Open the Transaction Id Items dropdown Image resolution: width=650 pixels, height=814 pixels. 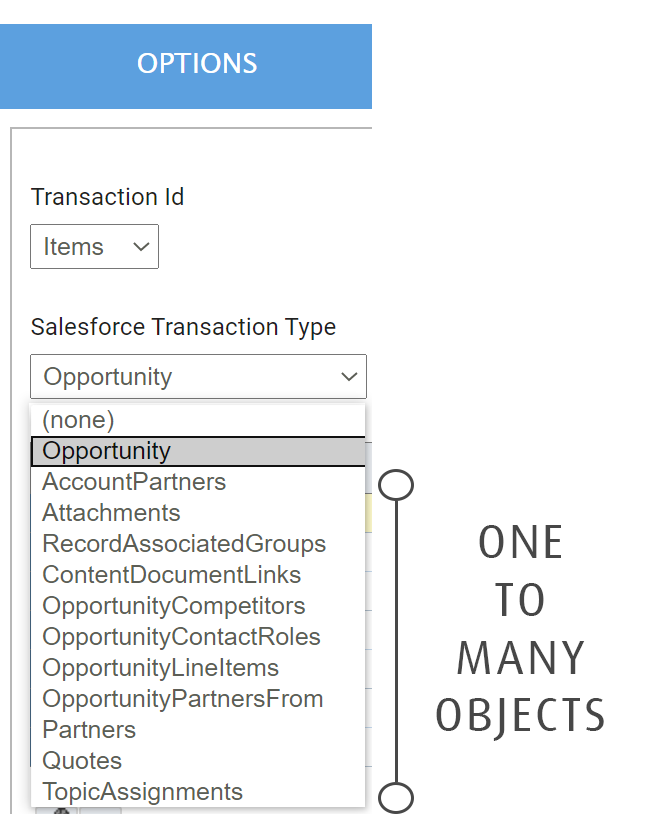(x=94, y=247)
